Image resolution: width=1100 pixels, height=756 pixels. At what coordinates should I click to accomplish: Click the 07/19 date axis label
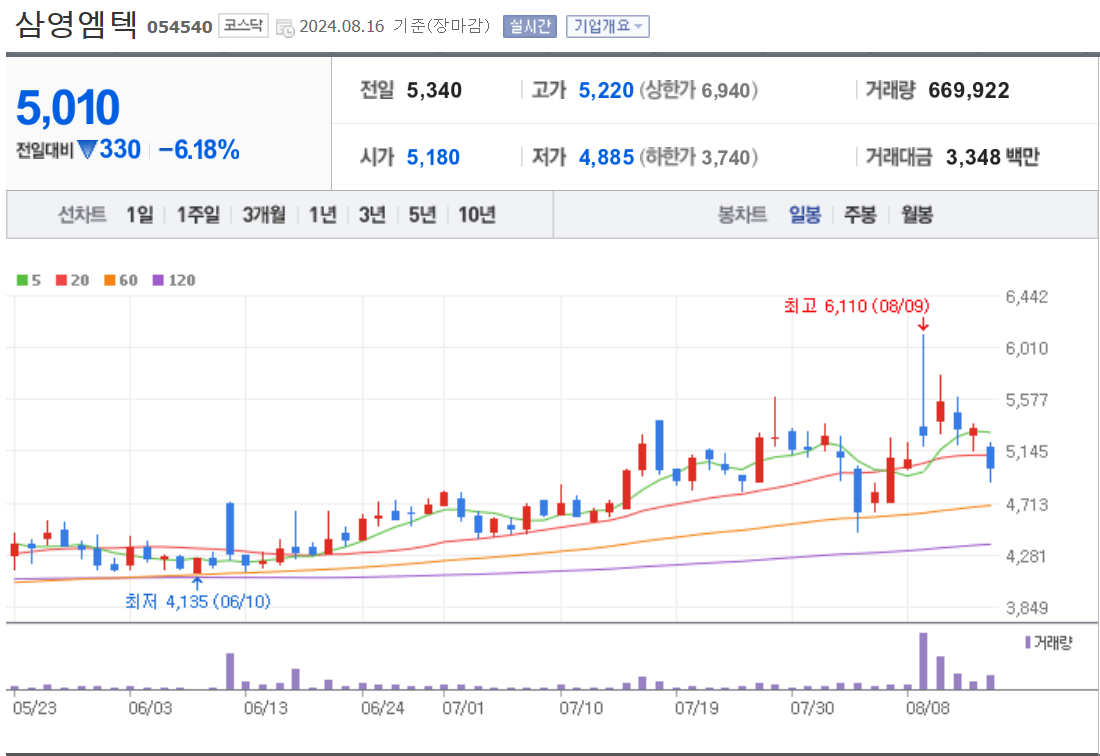(x=697, y=708)
